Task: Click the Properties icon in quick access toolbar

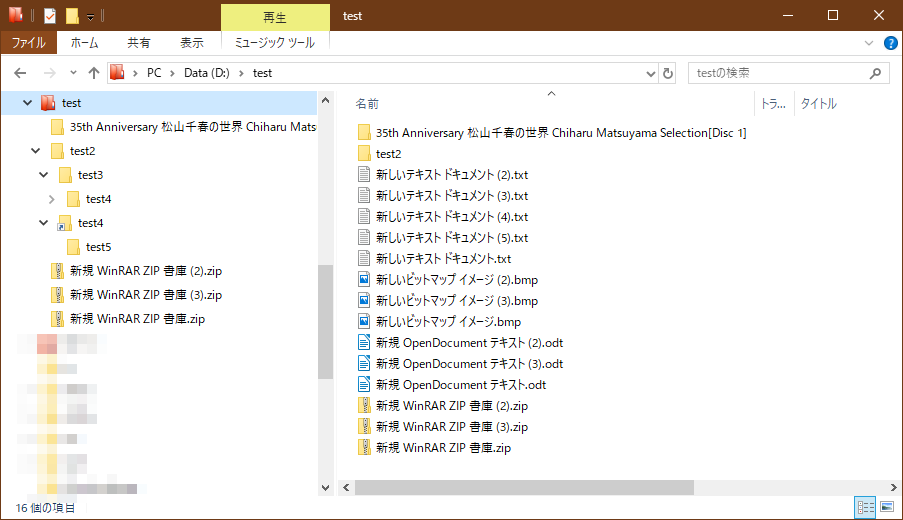Action: (x=49, y=16)
